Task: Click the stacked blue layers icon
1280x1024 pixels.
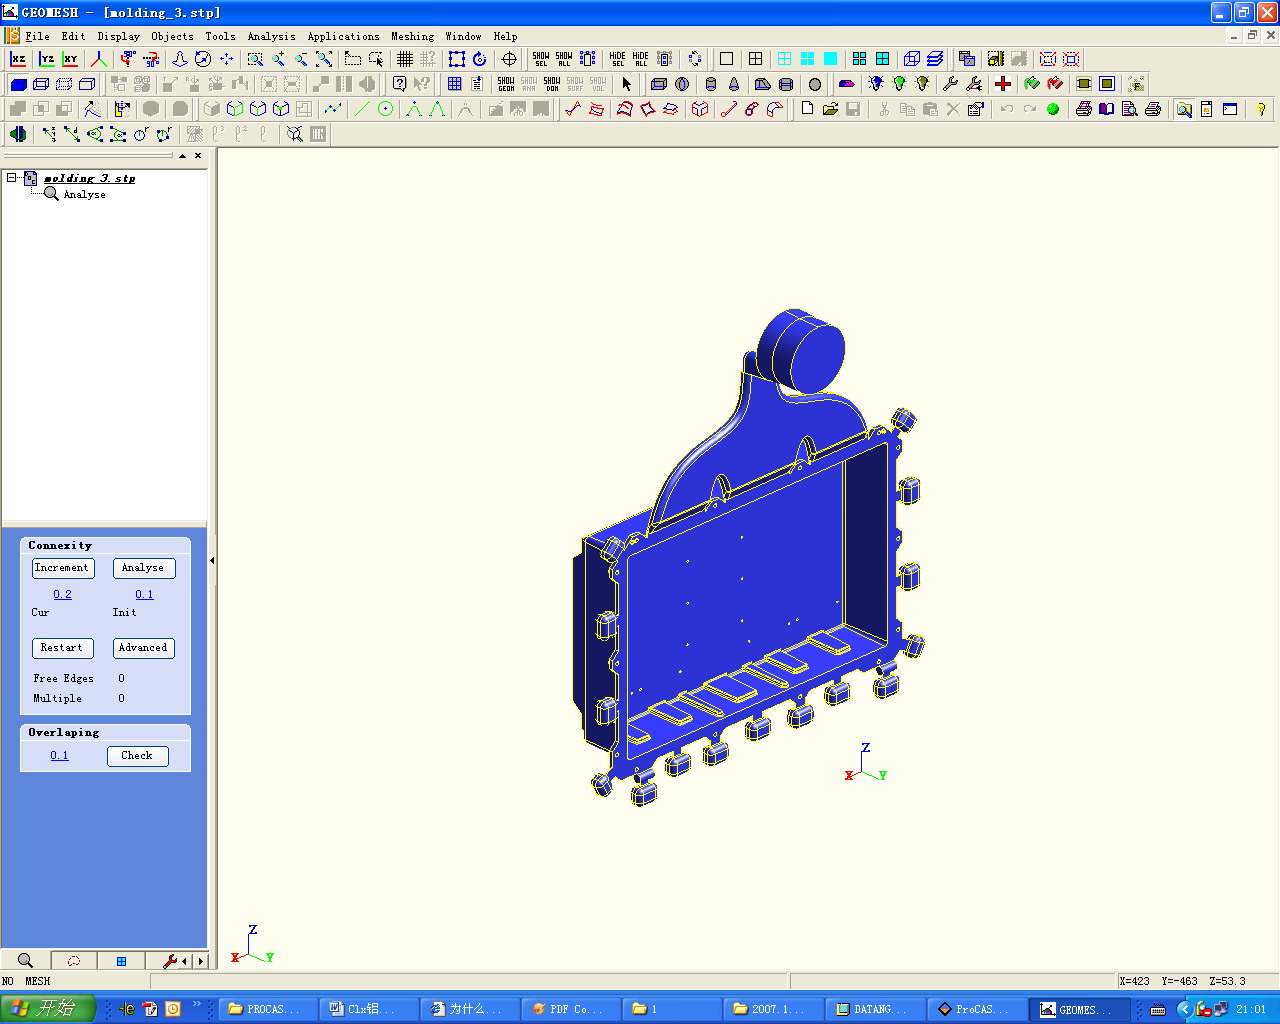Action: (x=935, y=59)
